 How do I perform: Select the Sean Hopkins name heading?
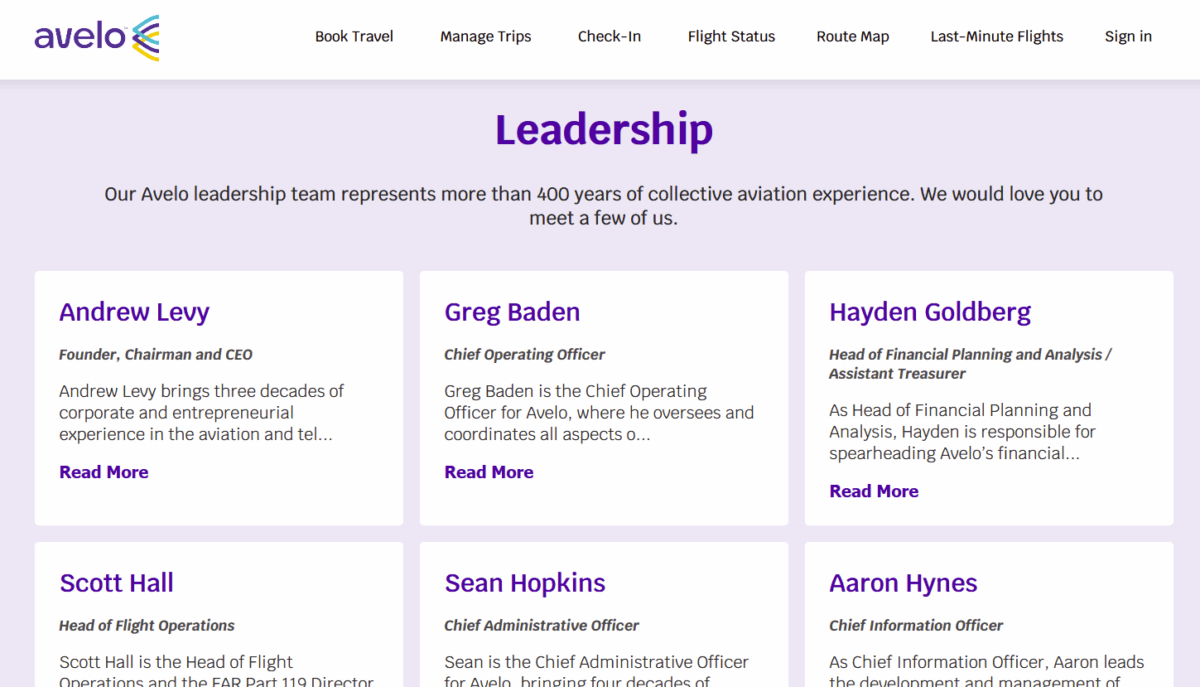click(x=524, y=583)
